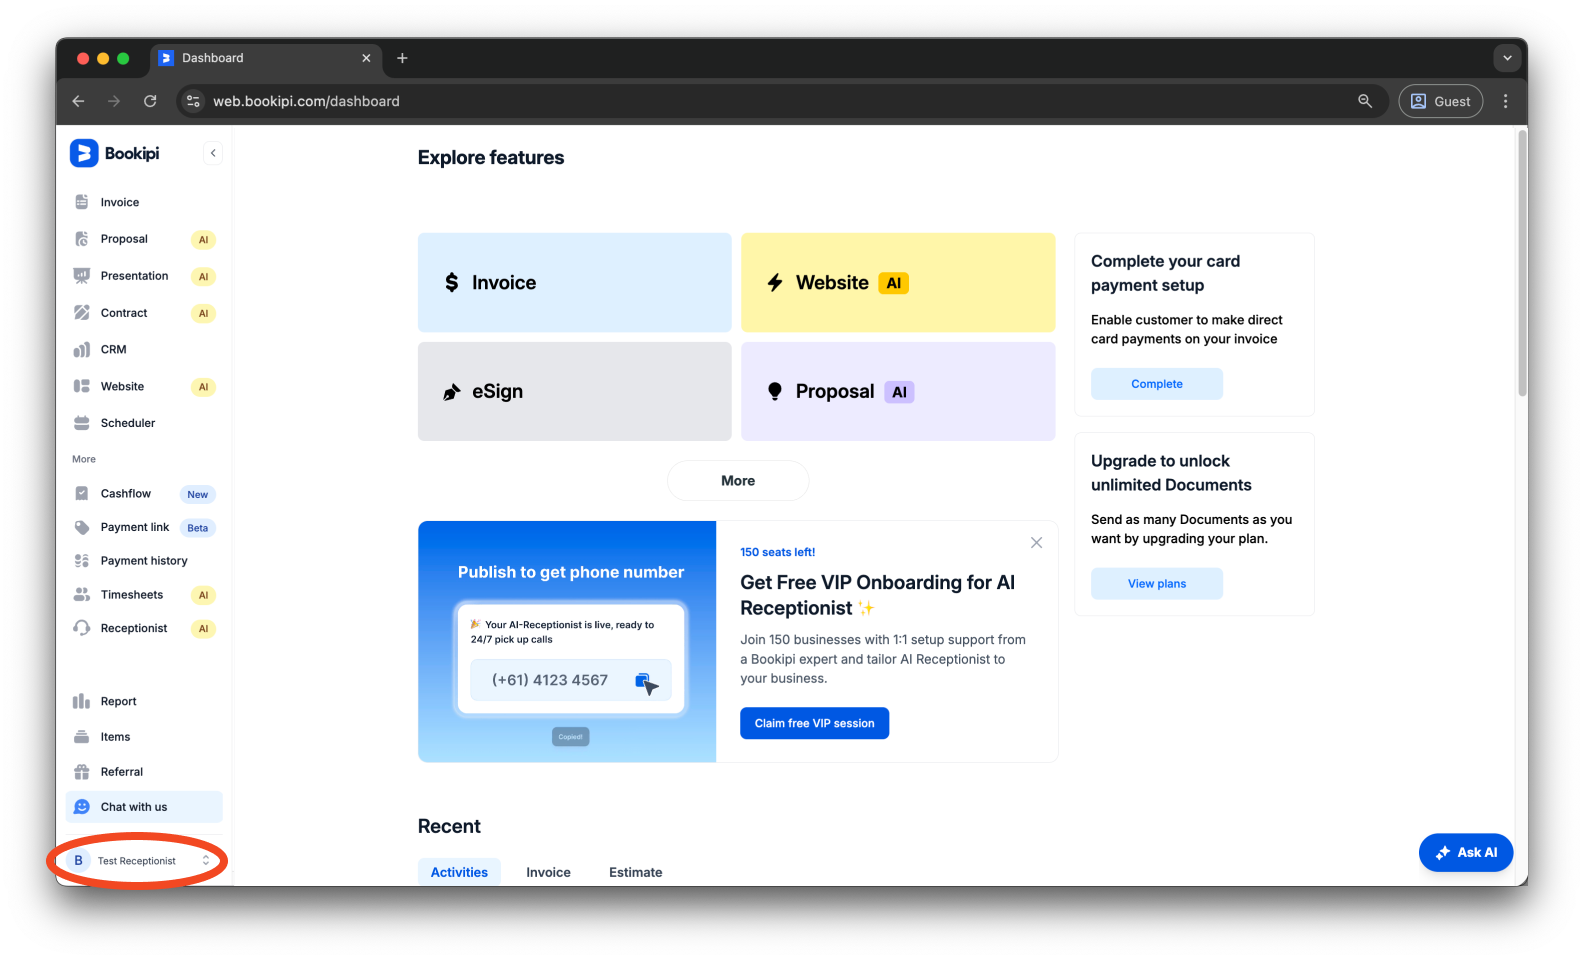Click the site information icon in address bar
This screenshot has height=960, width=1584.
click(194, 101)
